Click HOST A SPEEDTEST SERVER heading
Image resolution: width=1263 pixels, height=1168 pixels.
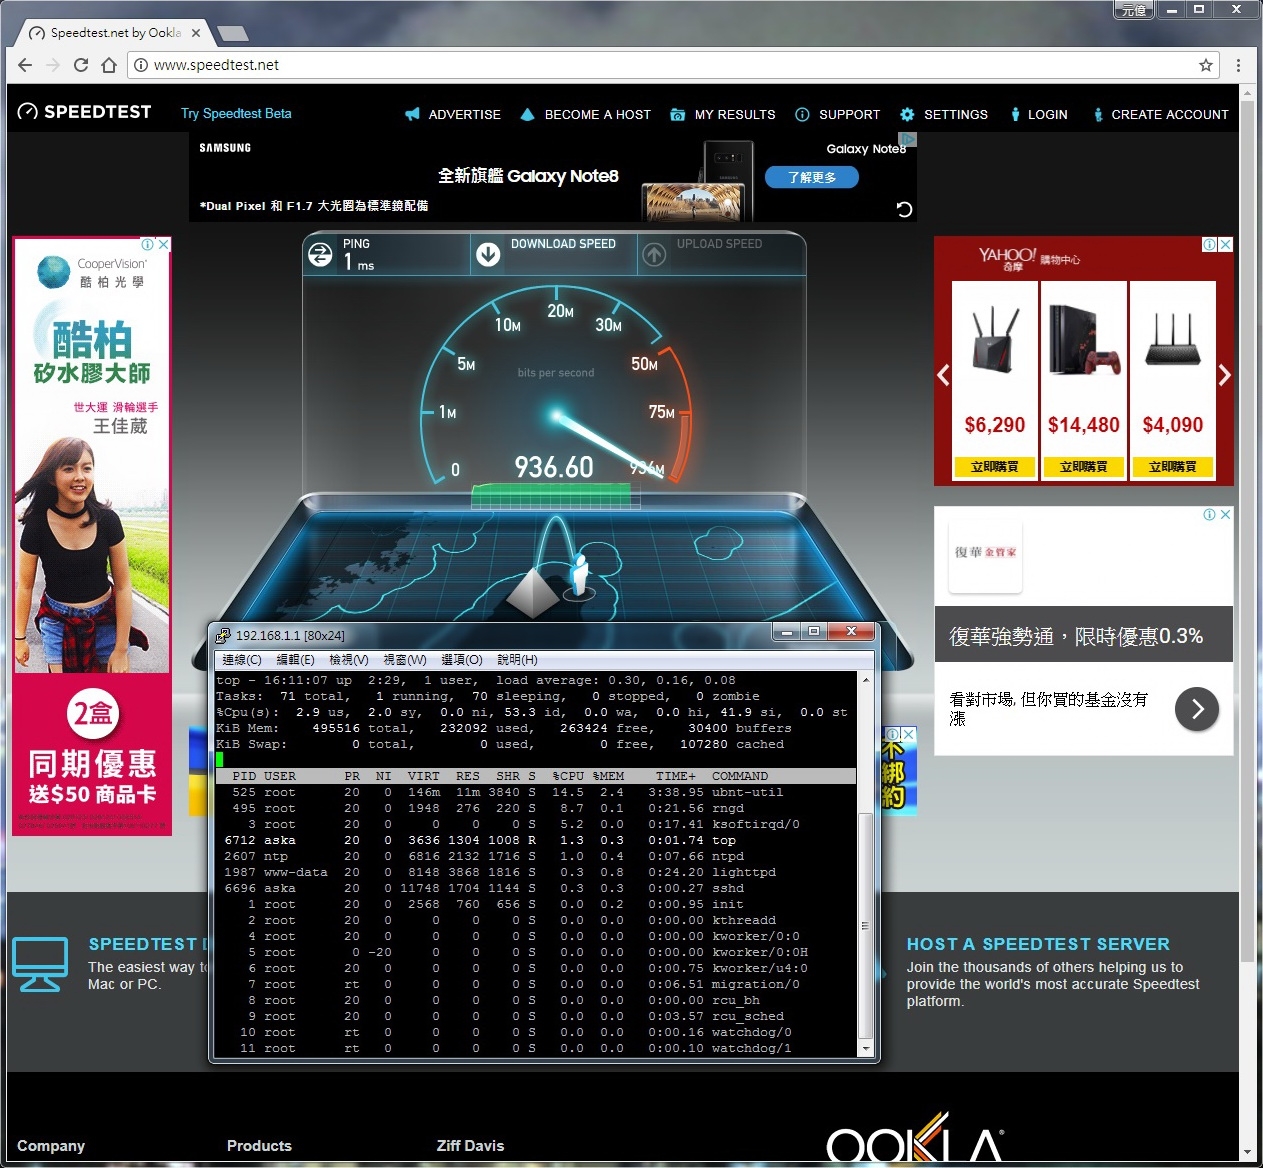[1038, 944]
